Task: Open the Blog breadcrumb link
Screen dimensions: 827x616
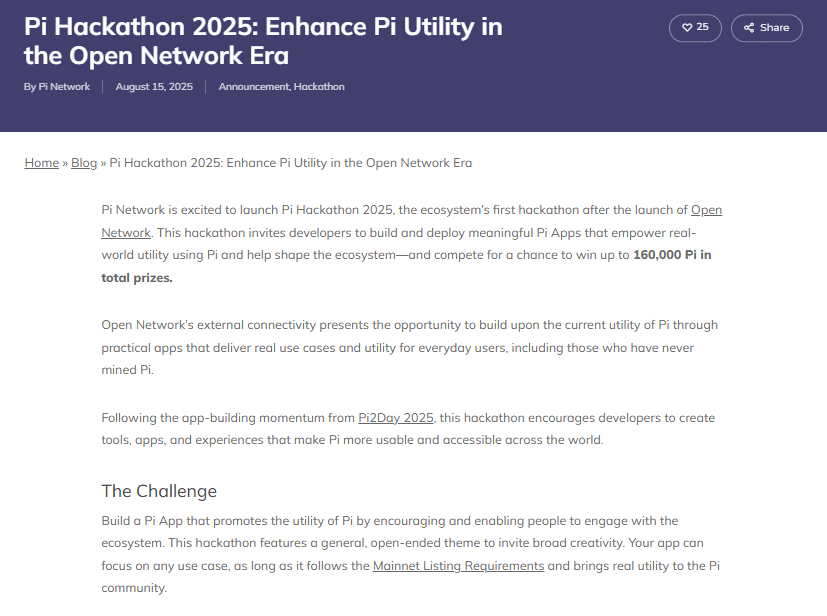Action: 84,163
